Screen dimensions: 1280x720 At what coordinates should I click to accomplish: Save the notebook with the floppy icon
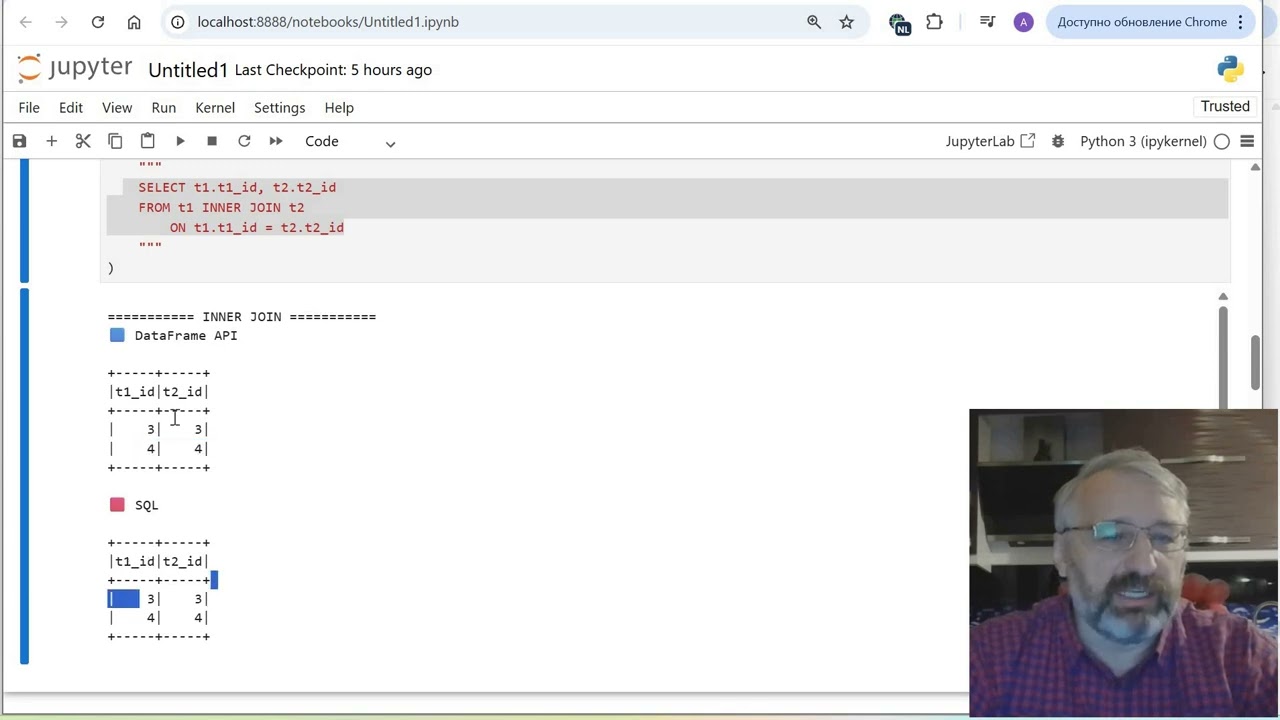click(19, 141)
